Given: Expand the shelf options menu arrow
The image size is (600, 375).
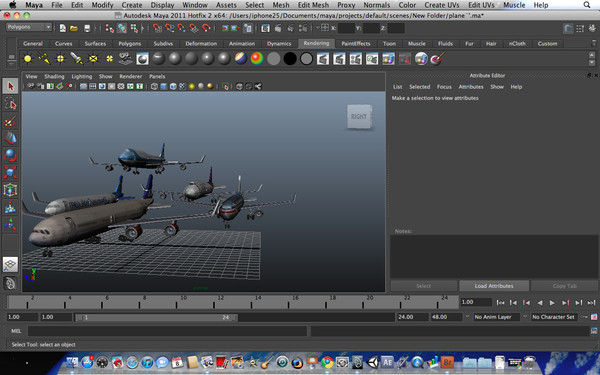Looking at the screenshot, I should coord(11,63).
